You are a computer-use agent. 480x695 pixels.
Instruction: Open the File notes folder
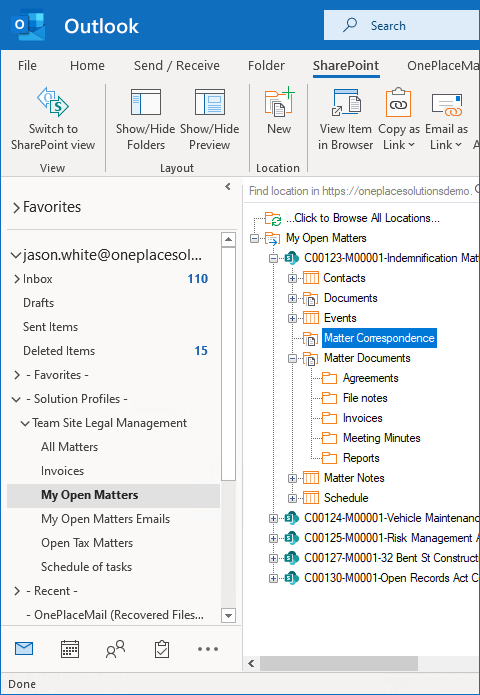[365, 398]
